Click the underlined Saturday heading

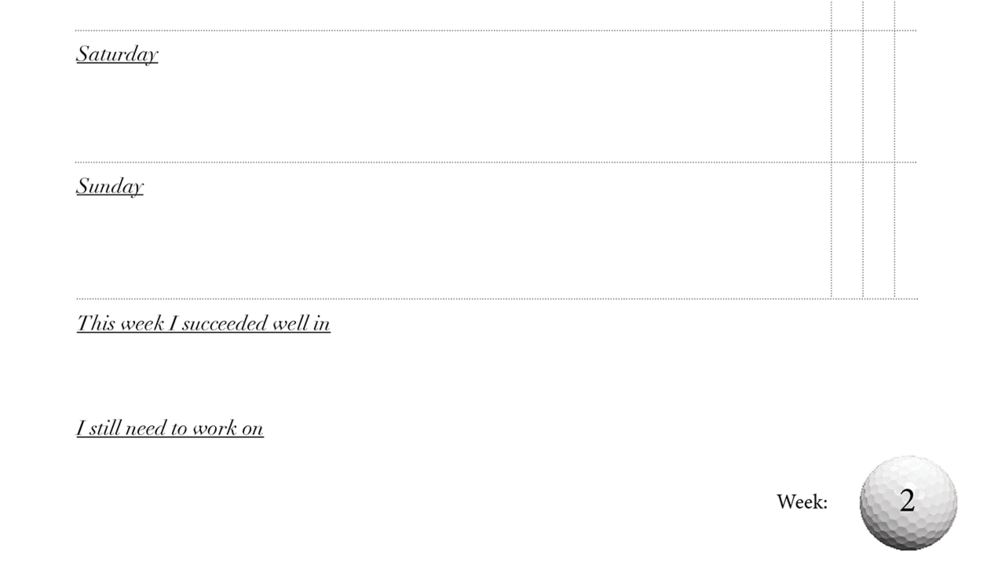point(117,54)
